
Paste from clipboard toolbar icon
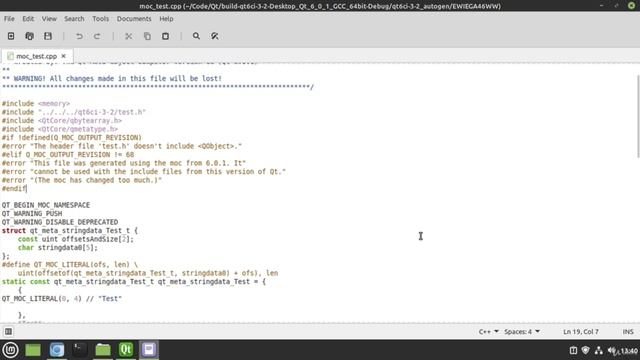(x=165, y=36)
